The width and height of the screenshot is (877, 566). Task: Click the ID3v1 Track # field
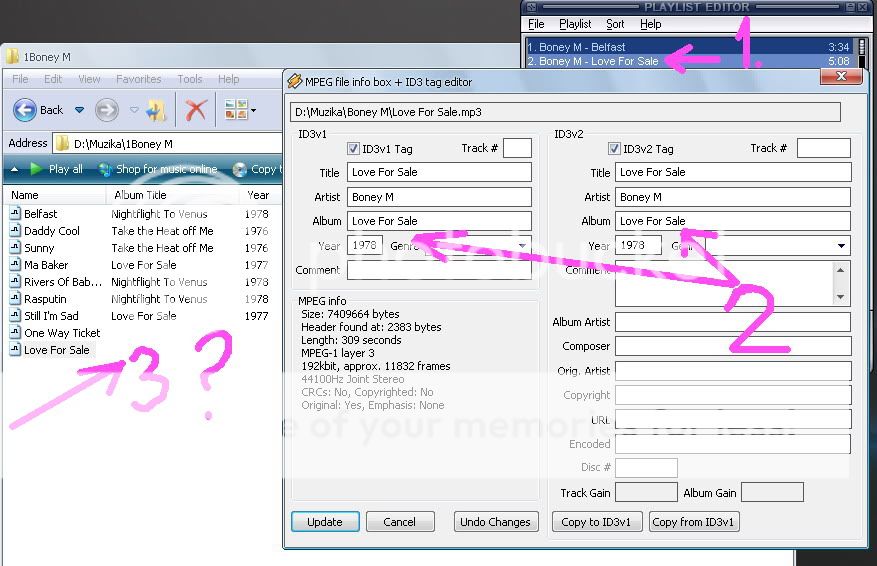click(x=517, y=148)
